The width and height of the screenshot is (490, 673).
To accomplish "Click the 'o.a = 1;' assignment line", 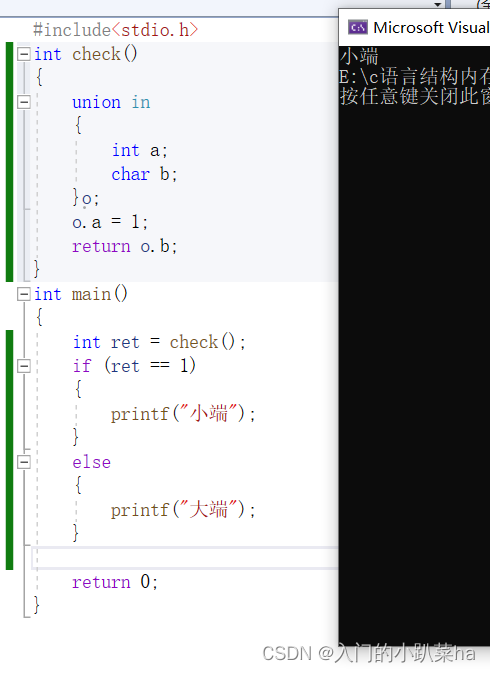I will point(110,222).
